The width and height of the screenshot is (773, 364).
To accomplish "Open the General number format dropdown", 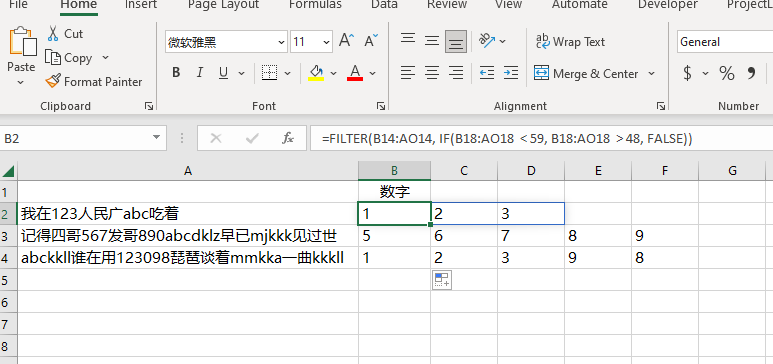I will [x=725, y=42].
